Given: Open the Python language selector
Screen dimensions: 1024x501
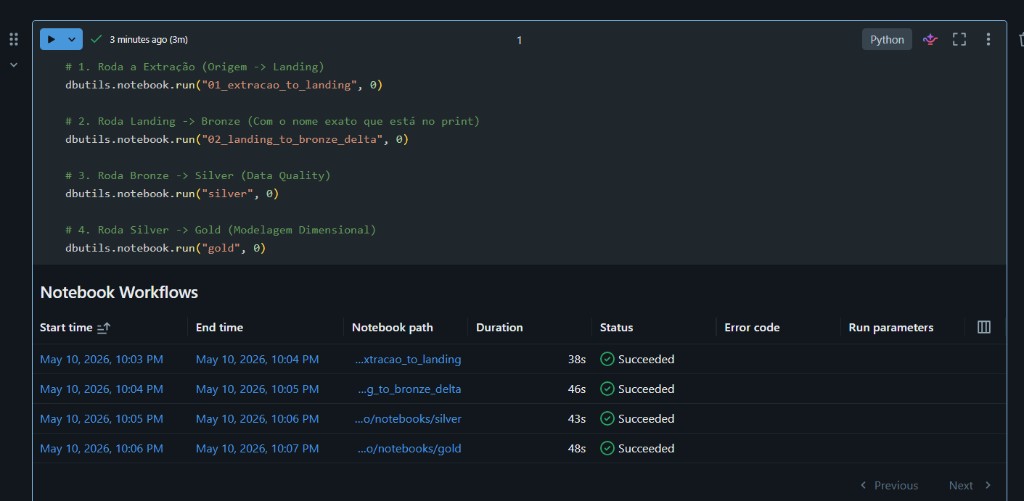Looking at the screenshot, I should (887, 39).
